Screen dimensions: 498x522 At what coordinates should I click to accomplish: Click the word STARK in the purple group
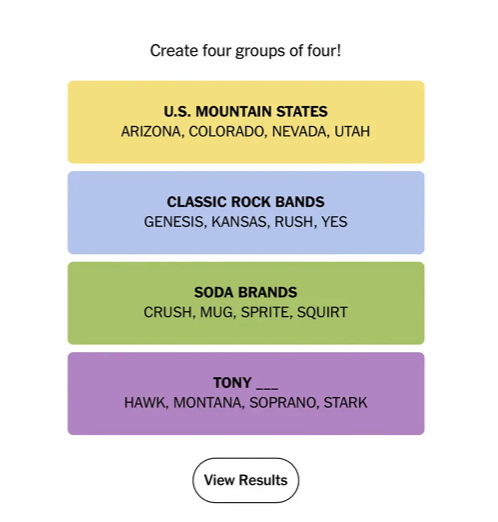click(345, 403)
